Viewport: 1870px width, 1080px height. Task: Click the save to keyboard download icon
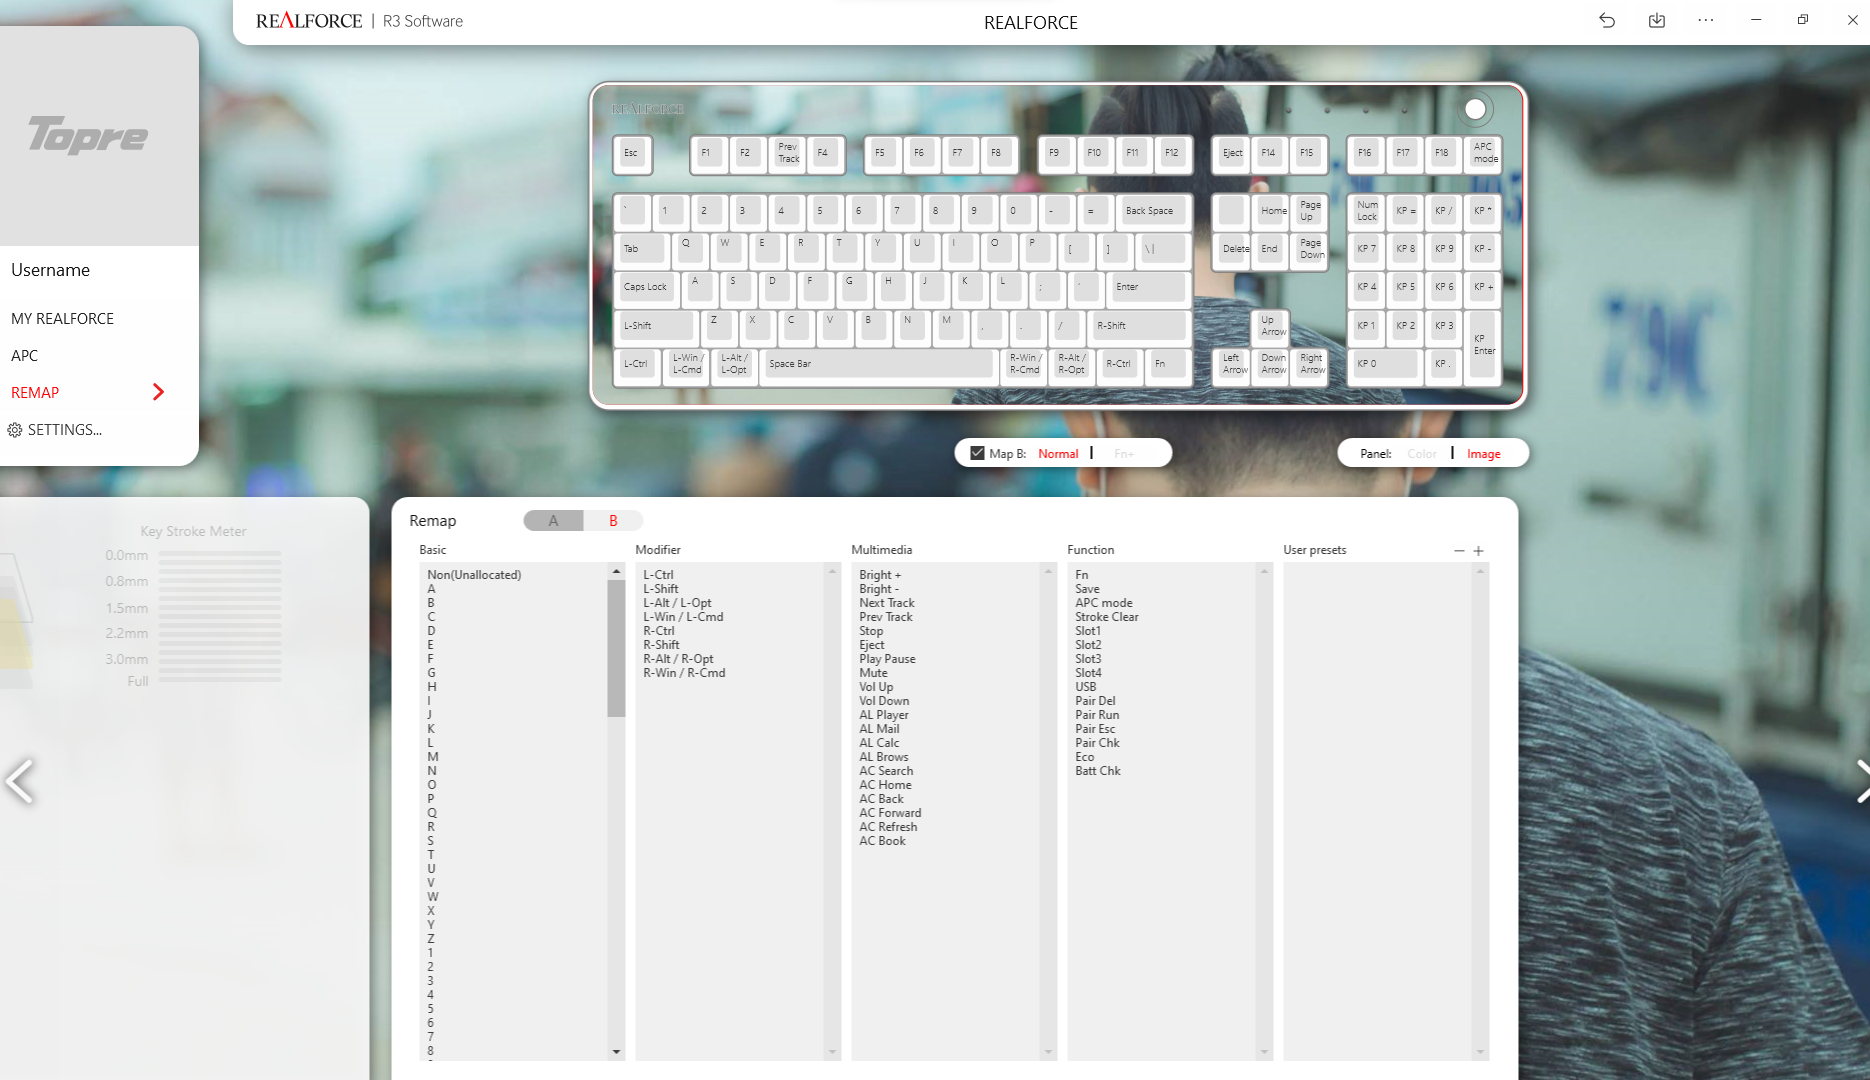pyautogui.click(x=1657, y=20)
